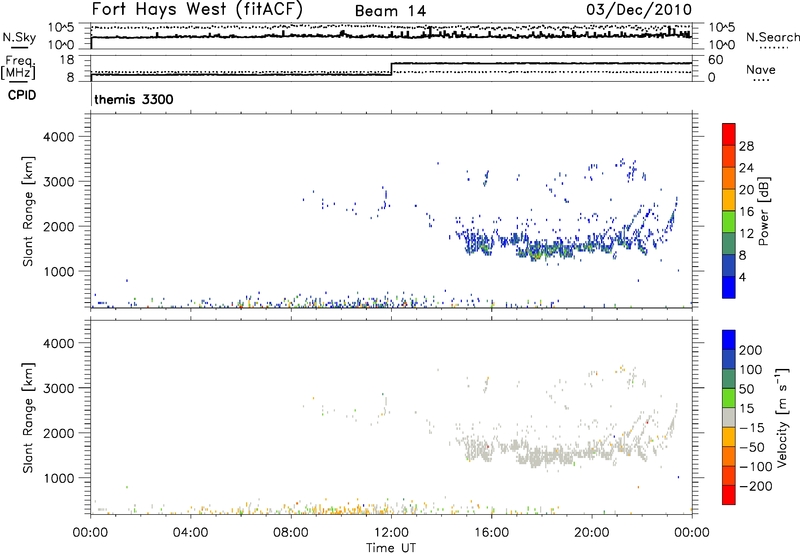Screen dimensions: 800x554
Task: Click the '-15' tick on the velocity colorbar
Action: coord(752,427)
